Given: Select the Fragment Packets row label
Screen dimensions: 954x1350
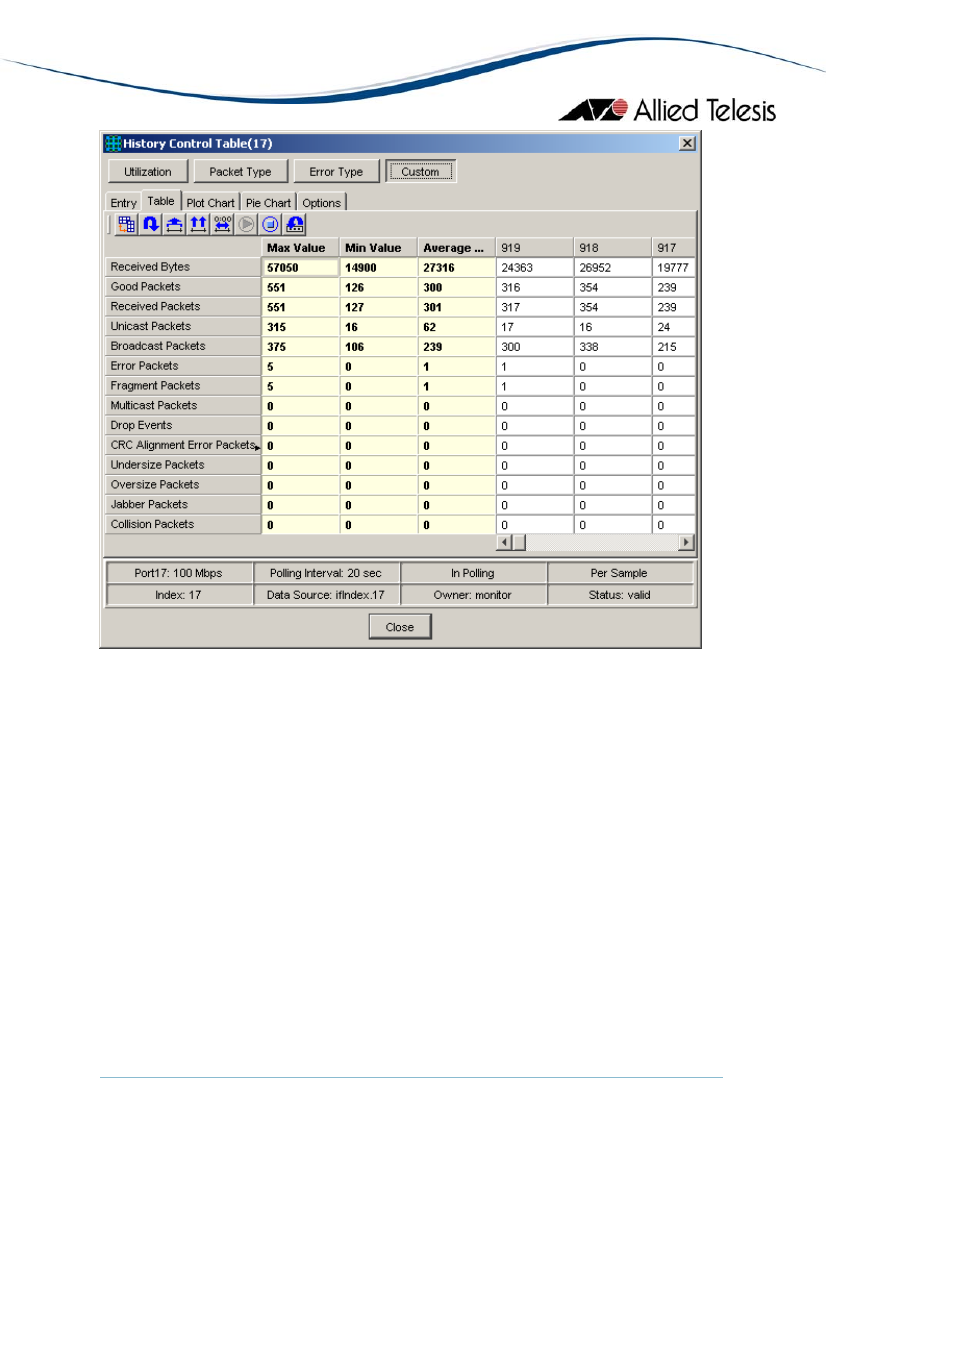Looking at the screenshot, I should coord(183,386).
